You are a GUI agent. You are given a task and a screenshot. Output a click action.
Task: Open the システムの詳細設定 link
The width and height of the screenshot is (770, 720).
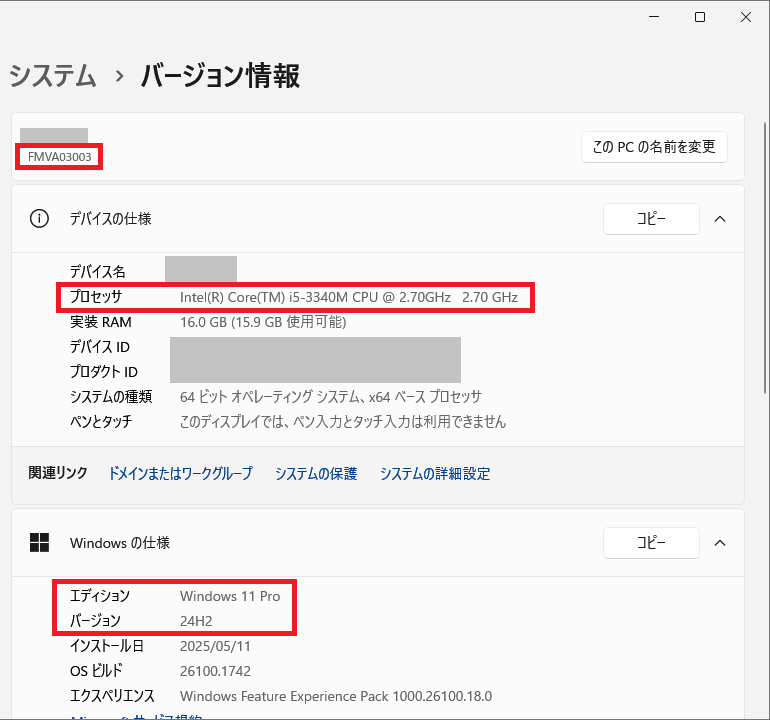point(435,473)
